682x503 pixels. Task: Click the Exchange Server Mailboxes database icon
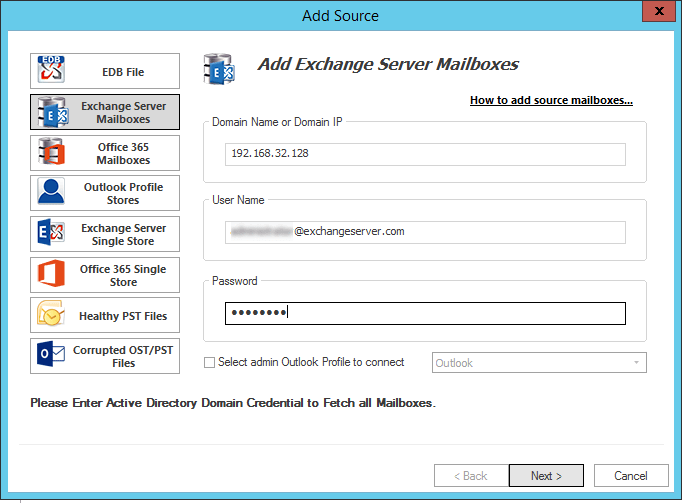(53, 112)
